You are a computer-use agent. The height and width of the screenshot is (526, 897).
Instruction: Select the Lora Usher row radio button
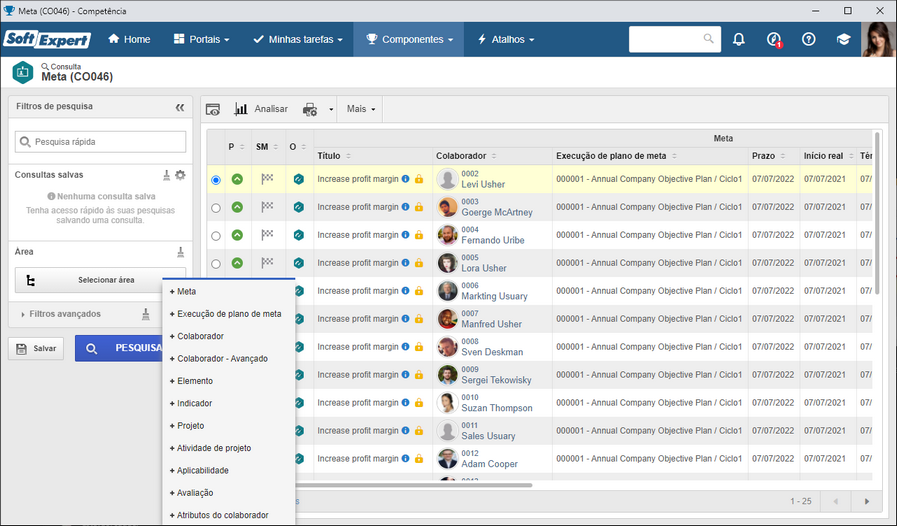(x=216, y=264)
